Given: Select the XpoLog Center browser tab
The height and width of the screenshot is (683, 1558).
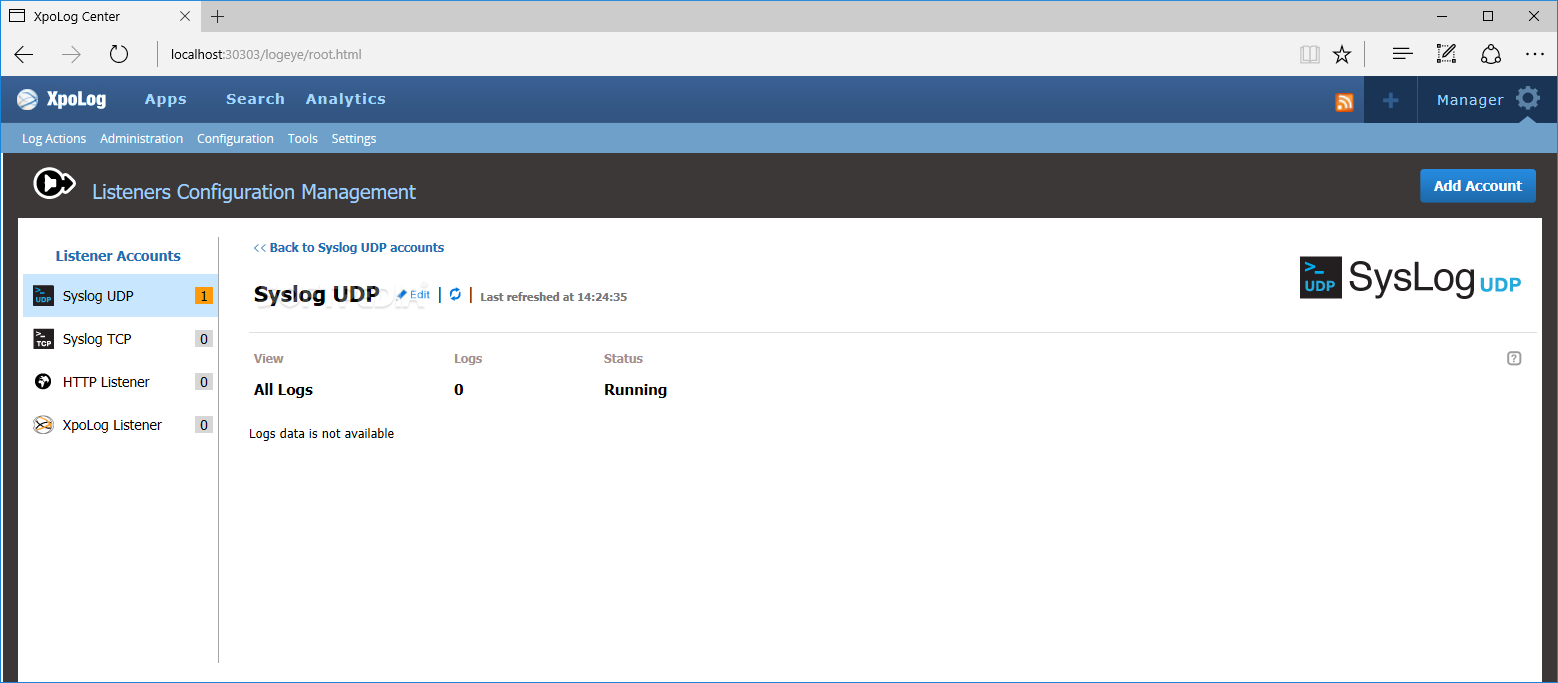Looking at the screenshot, I should [98, 16].
